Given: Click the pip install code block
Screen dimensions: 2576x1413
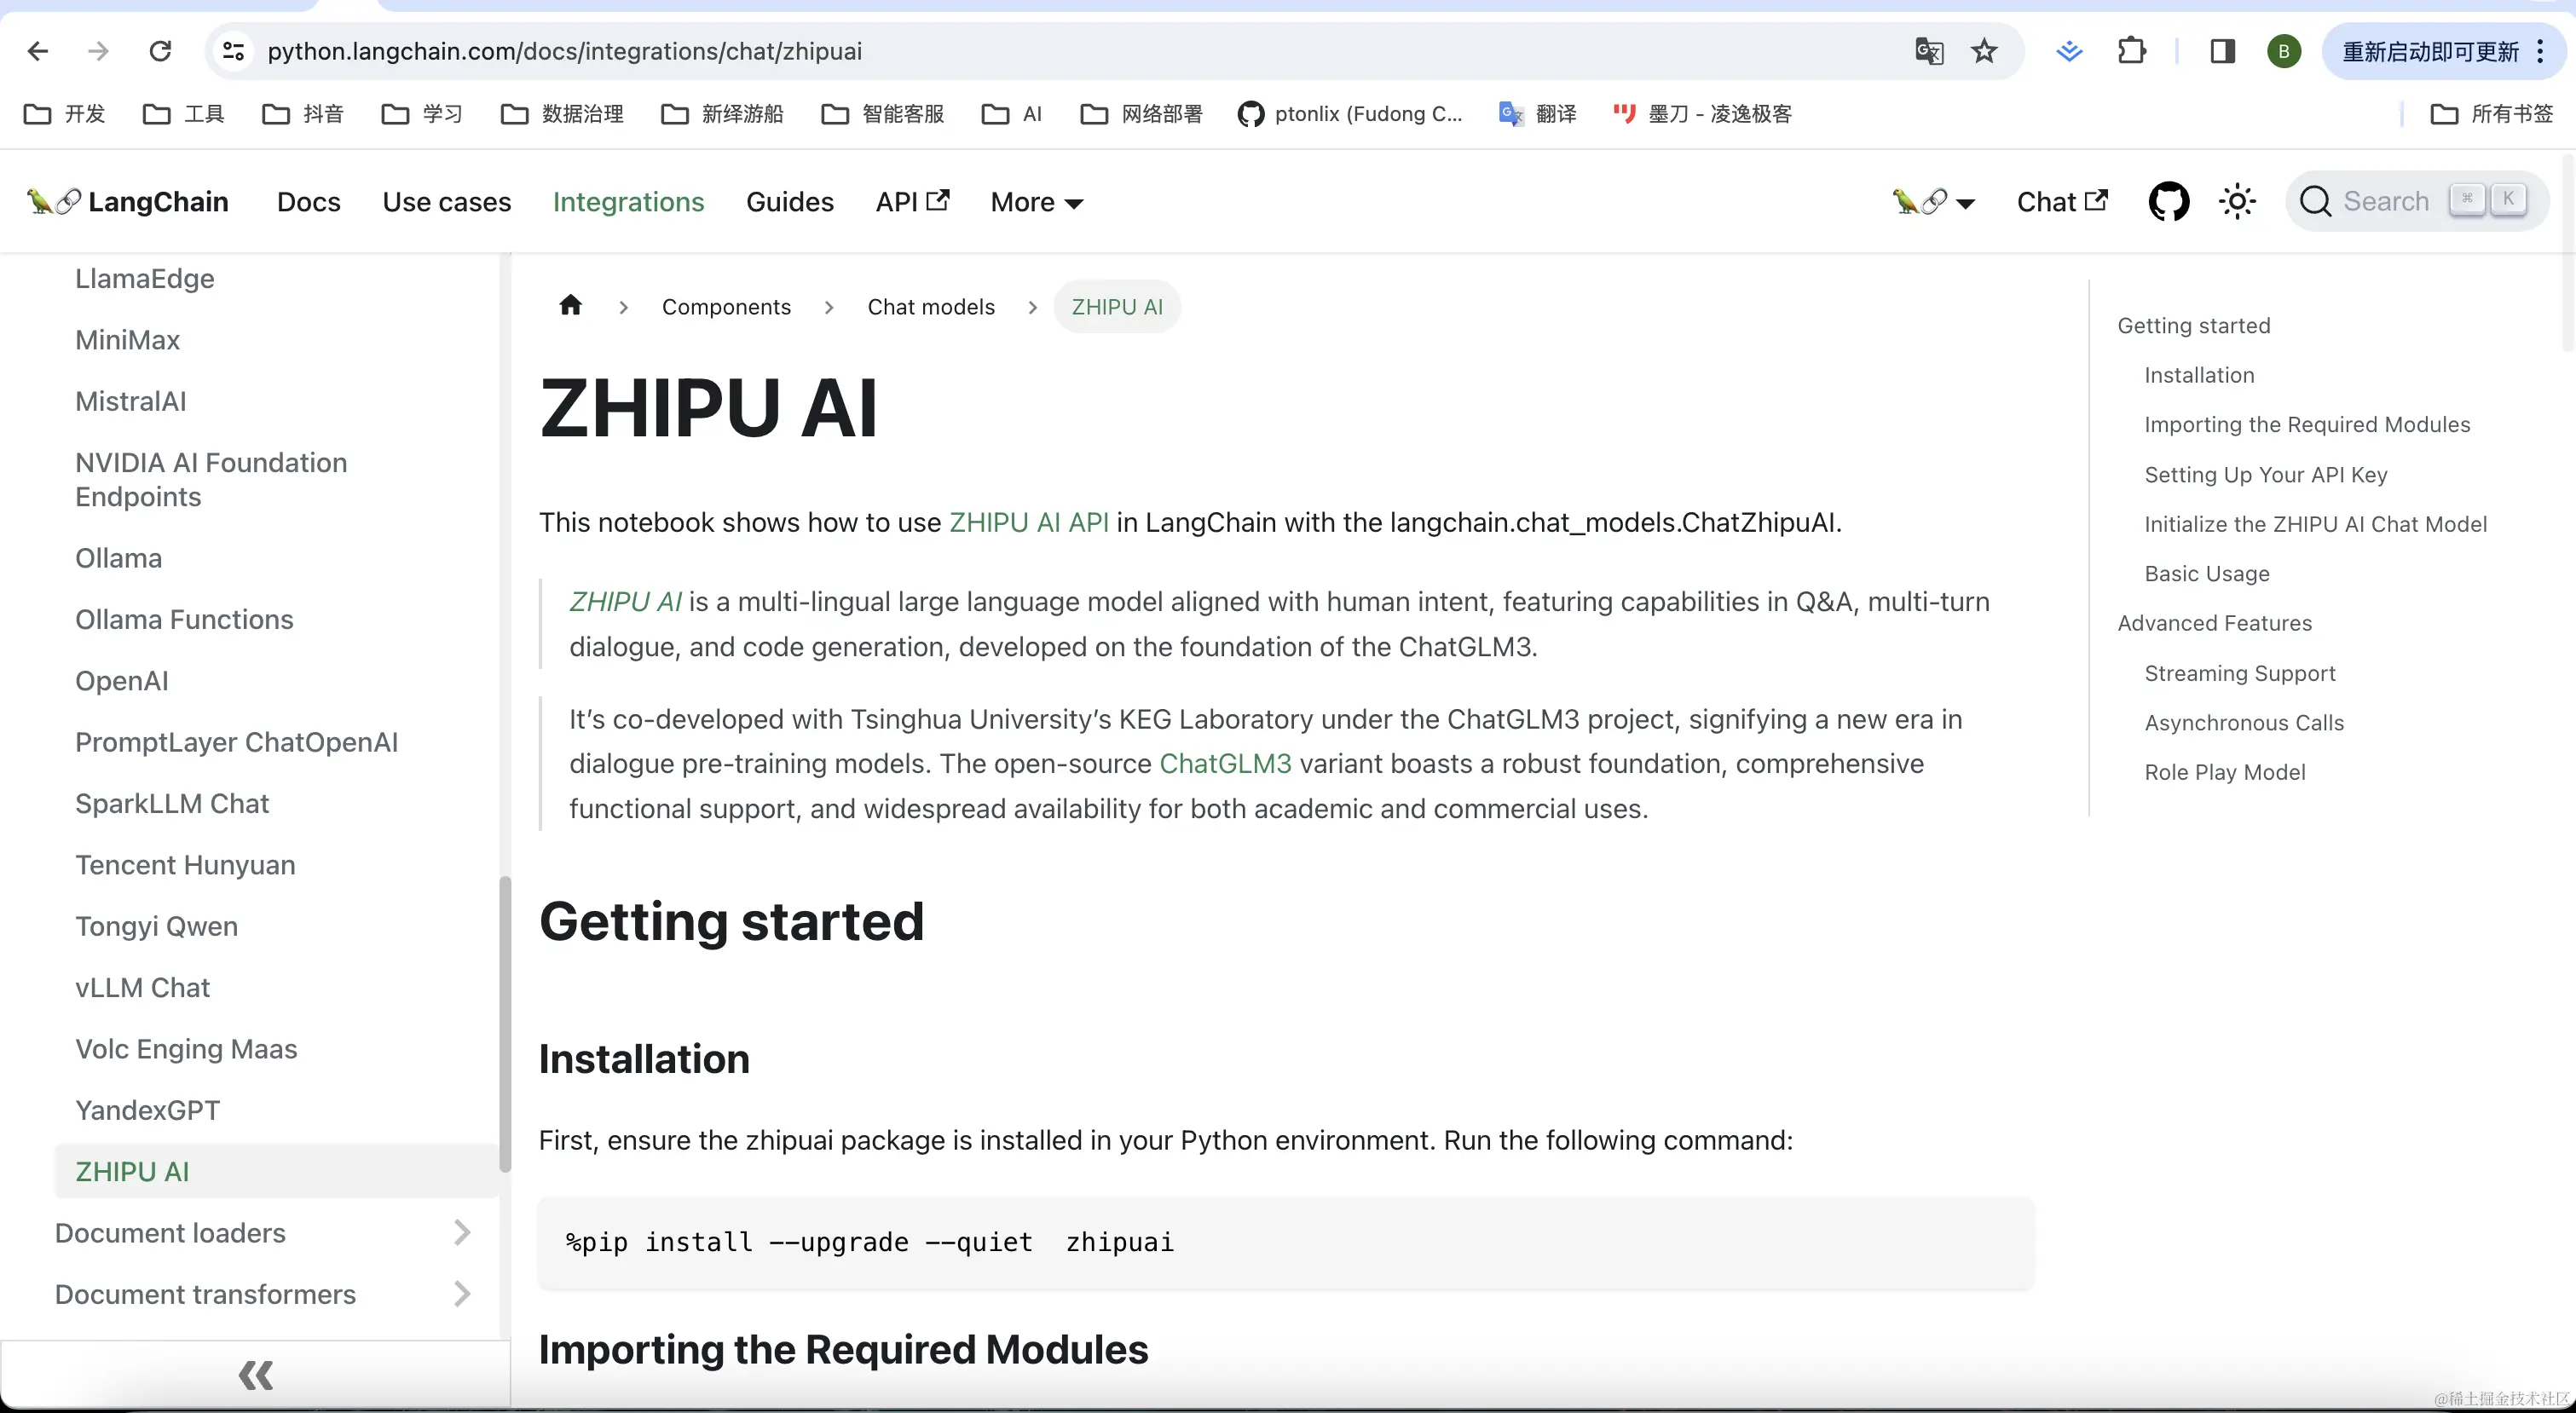Looking at the screenshot, I should click(1286, 1242).
